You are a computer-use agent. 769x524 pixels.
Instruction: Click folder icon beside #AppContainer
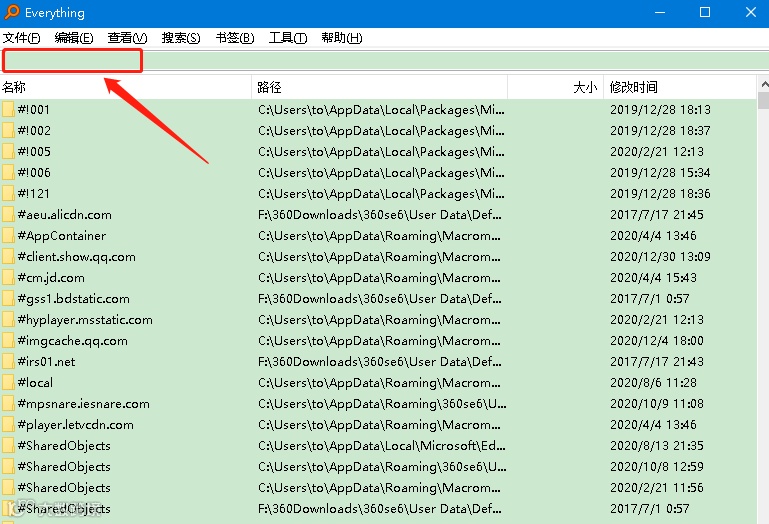point(8,236)
